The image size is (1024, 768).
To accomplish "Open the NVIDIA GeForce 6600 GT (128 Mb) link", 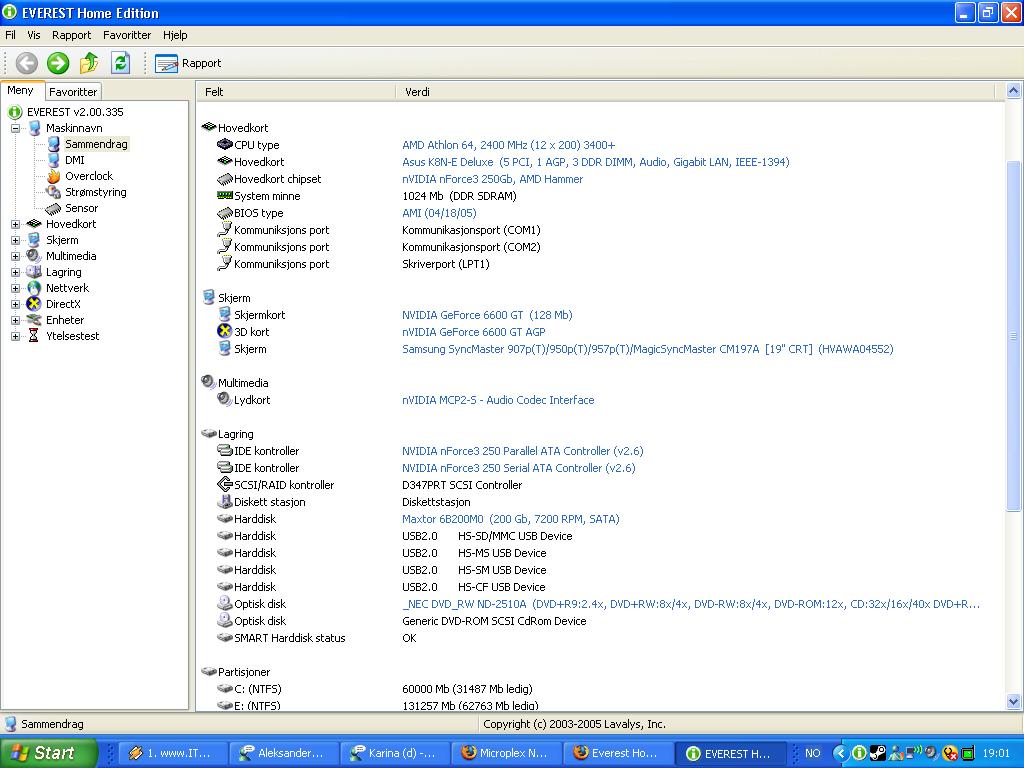I will (x=487, y=315).
